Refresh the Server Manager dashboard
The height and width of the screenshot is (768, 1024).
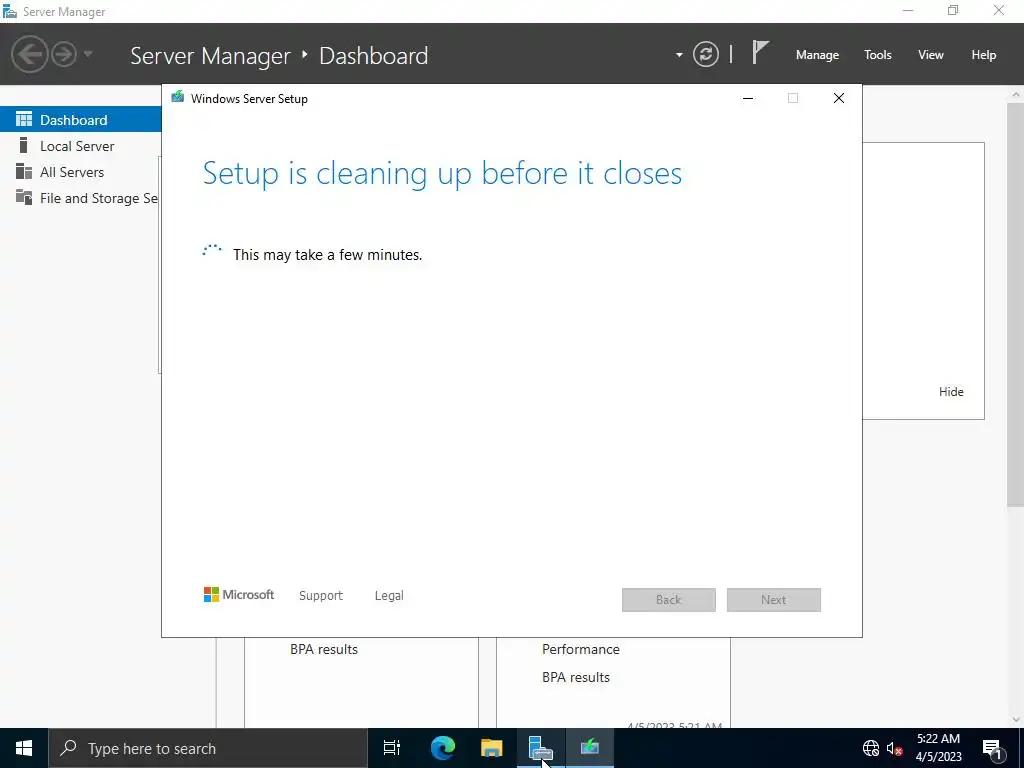point(705,54)
